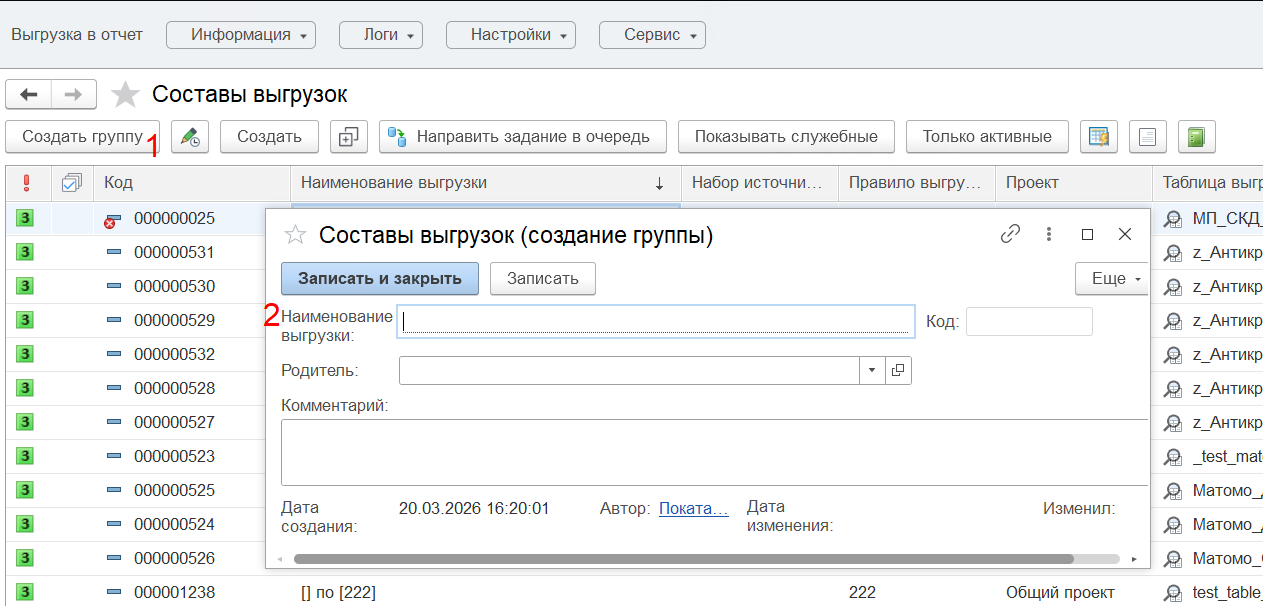Screen dimensions: 1263x606
Task: Star the group creation dialog as favorite
Action: [295, 235]
